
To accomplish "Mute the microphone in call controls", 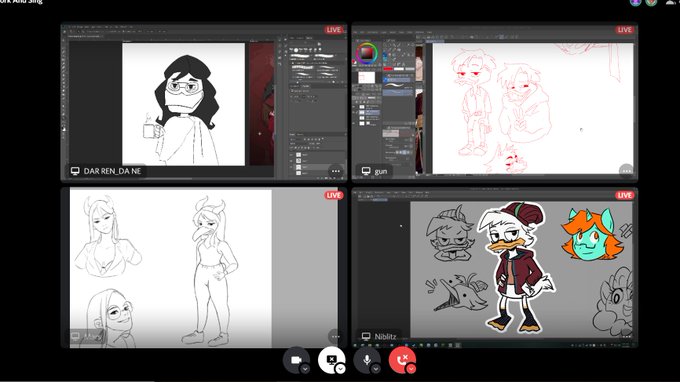I will (x=367, y=360).
